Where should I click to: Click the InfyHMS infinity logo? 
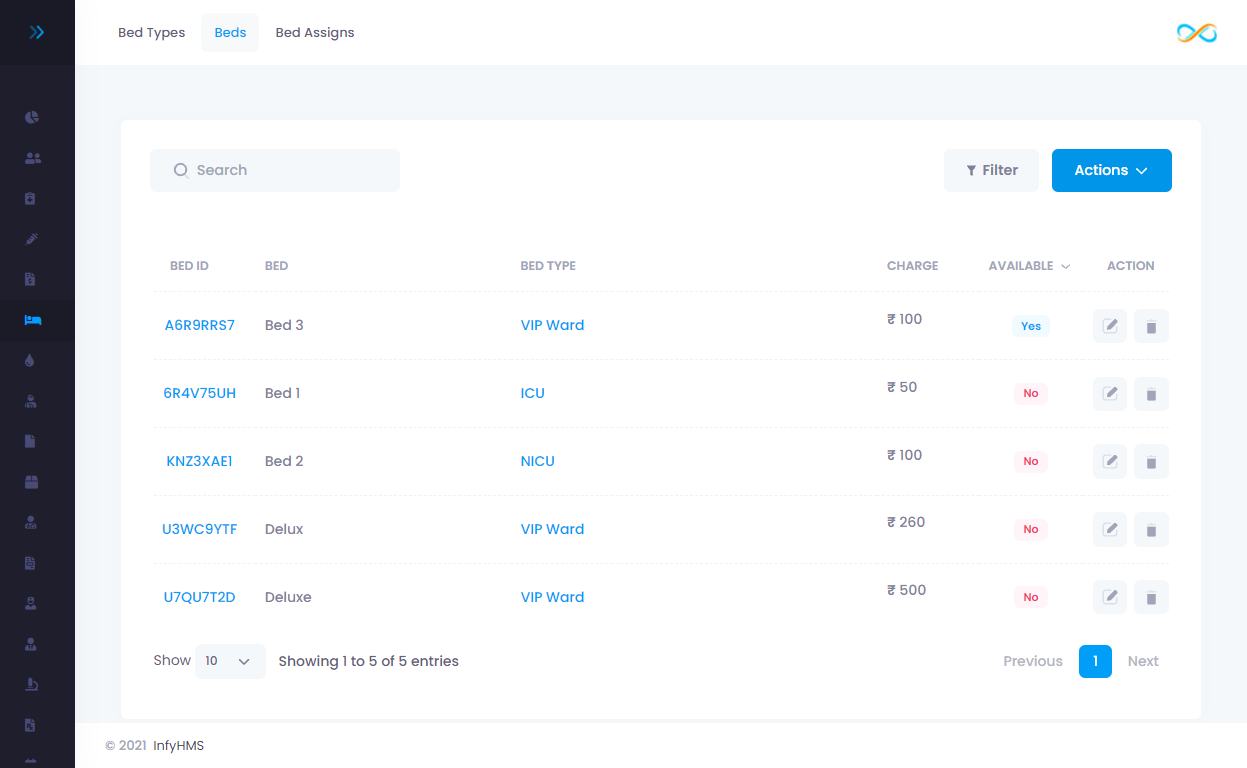point(1196,32)
